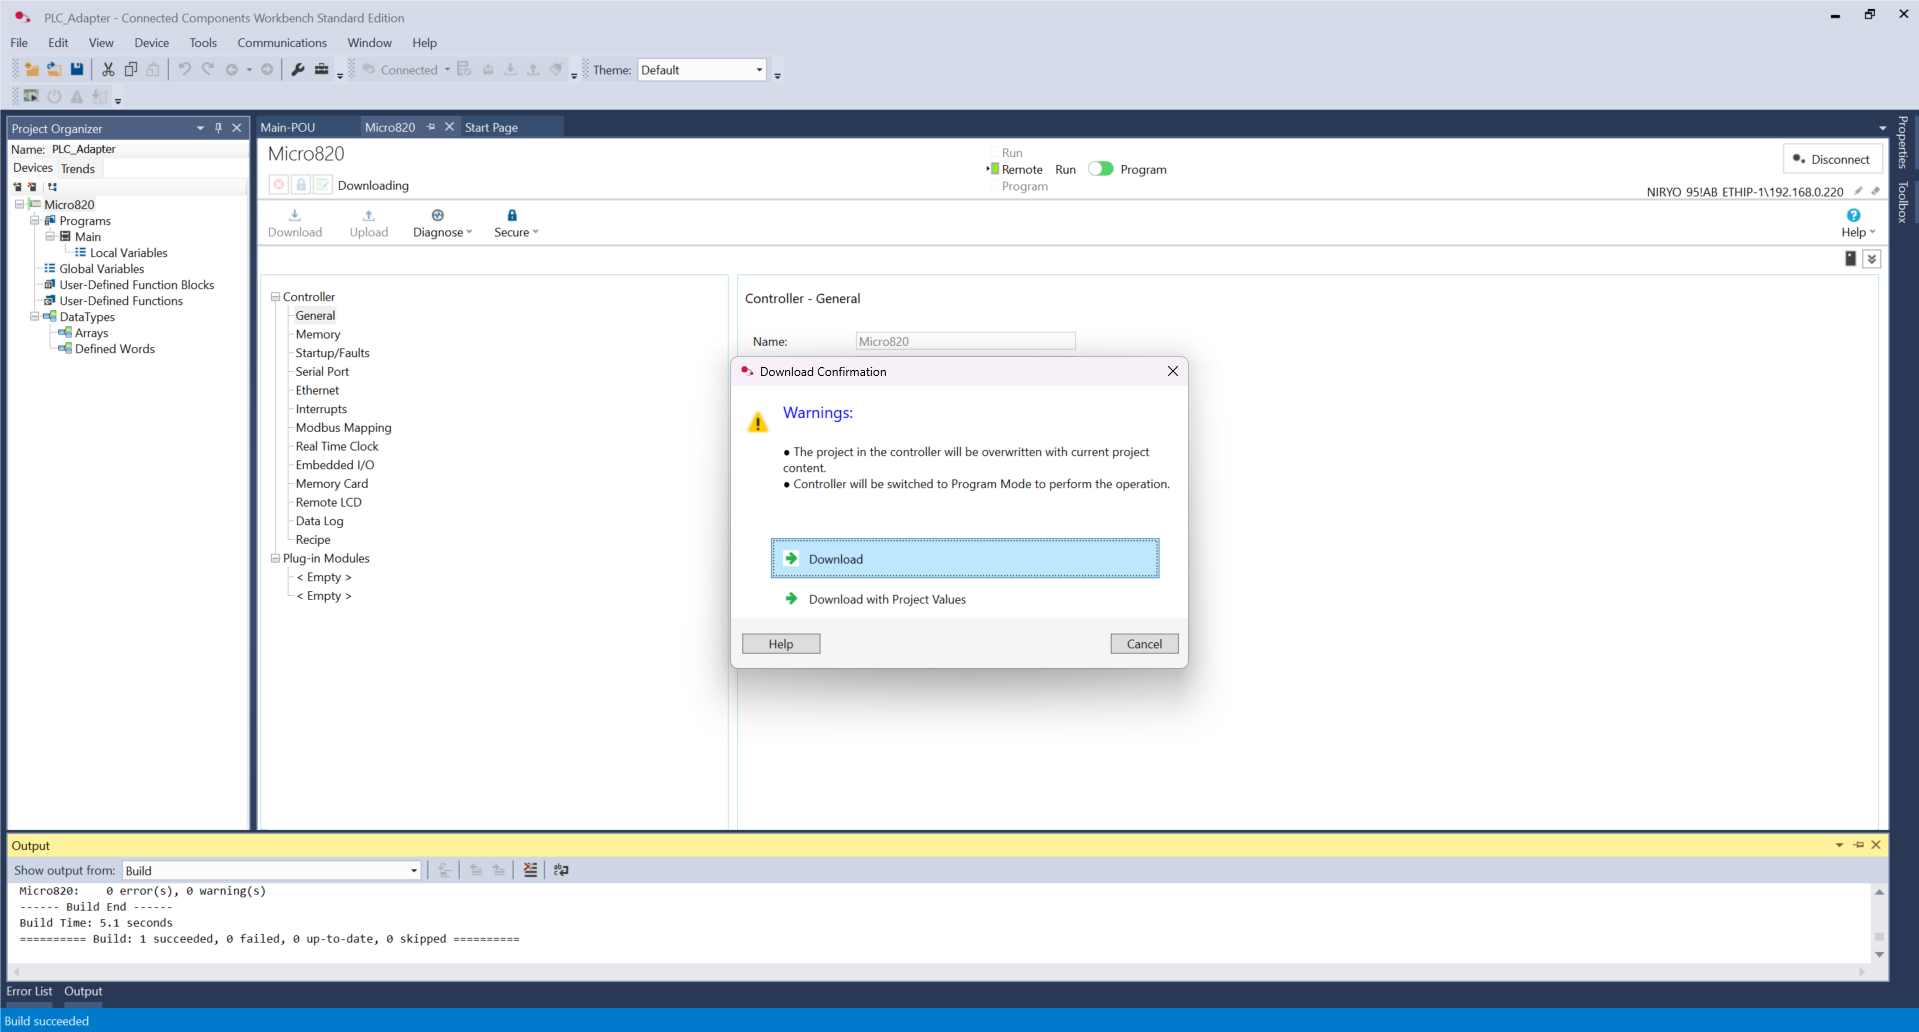Cancel the Download Confirmation dialog
Viewport: 1919px width, 1032px height.
(x=1143, y=644)
